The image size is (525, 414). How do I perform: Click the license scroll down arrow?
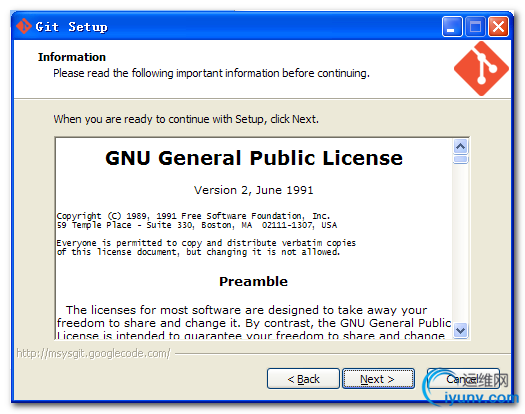coord(461,331)
